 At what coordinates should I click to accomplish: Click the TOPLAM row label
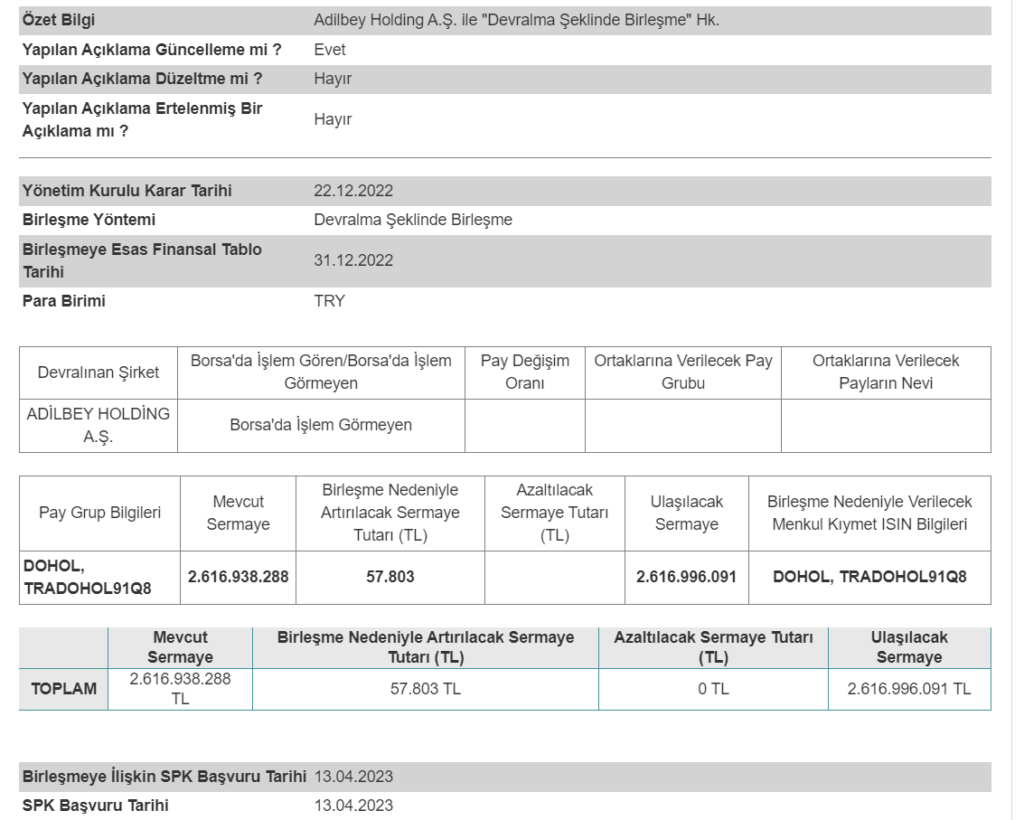pos(63,687)
